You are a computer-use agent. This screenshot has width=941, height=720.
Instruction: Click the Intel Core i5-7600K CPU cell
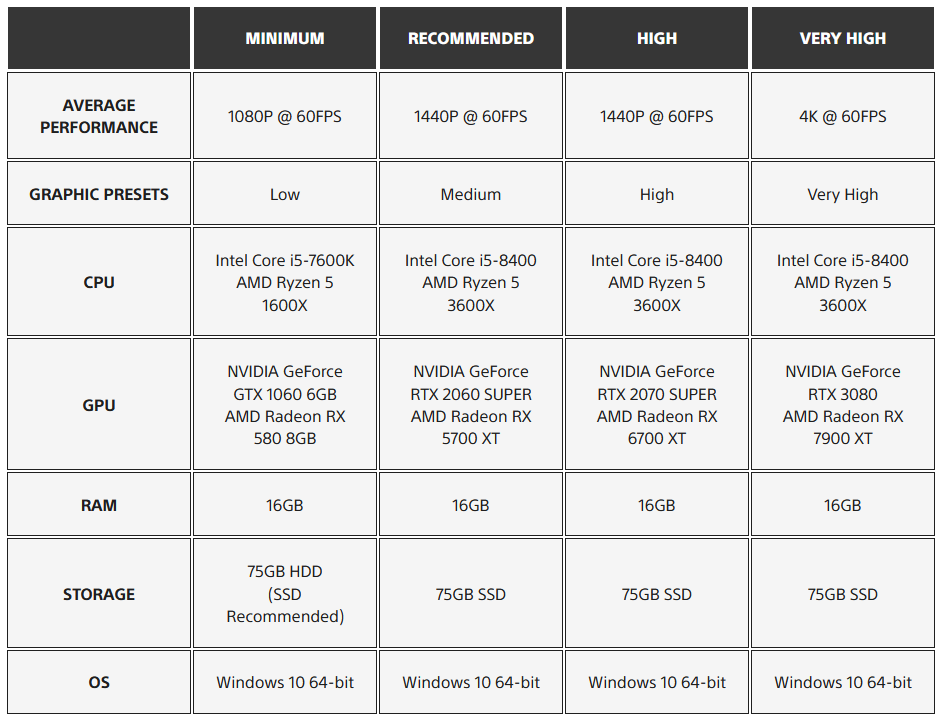point(285,282)
